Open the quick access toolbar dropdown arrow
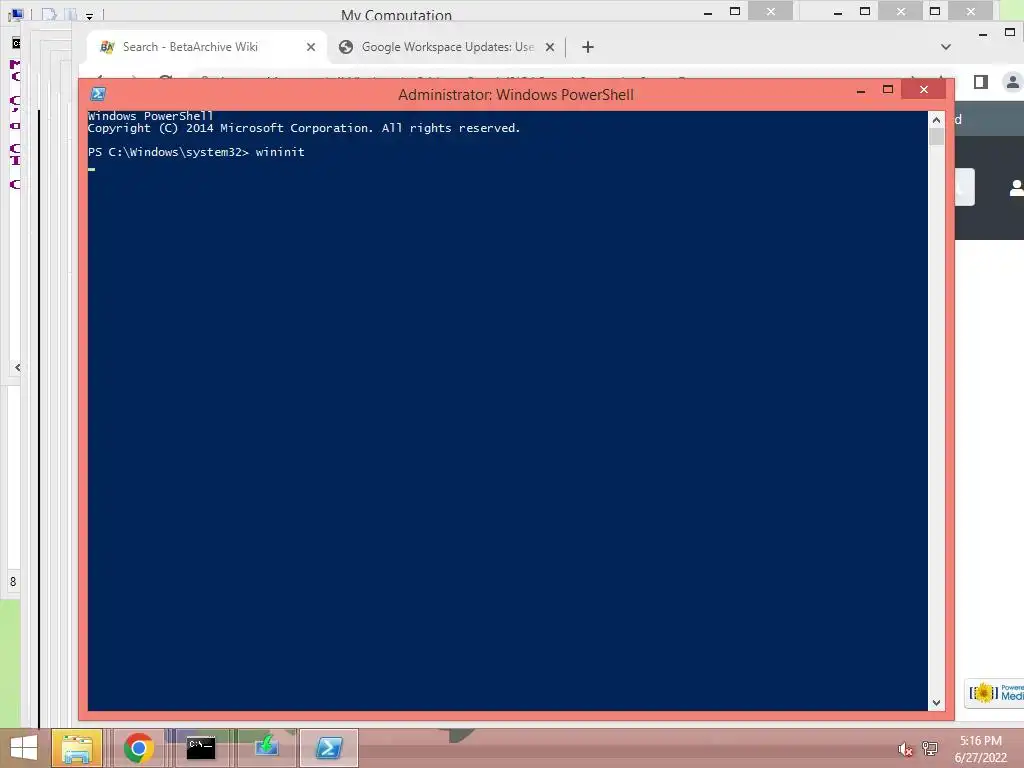The image size is (1024, 768). 89,16
